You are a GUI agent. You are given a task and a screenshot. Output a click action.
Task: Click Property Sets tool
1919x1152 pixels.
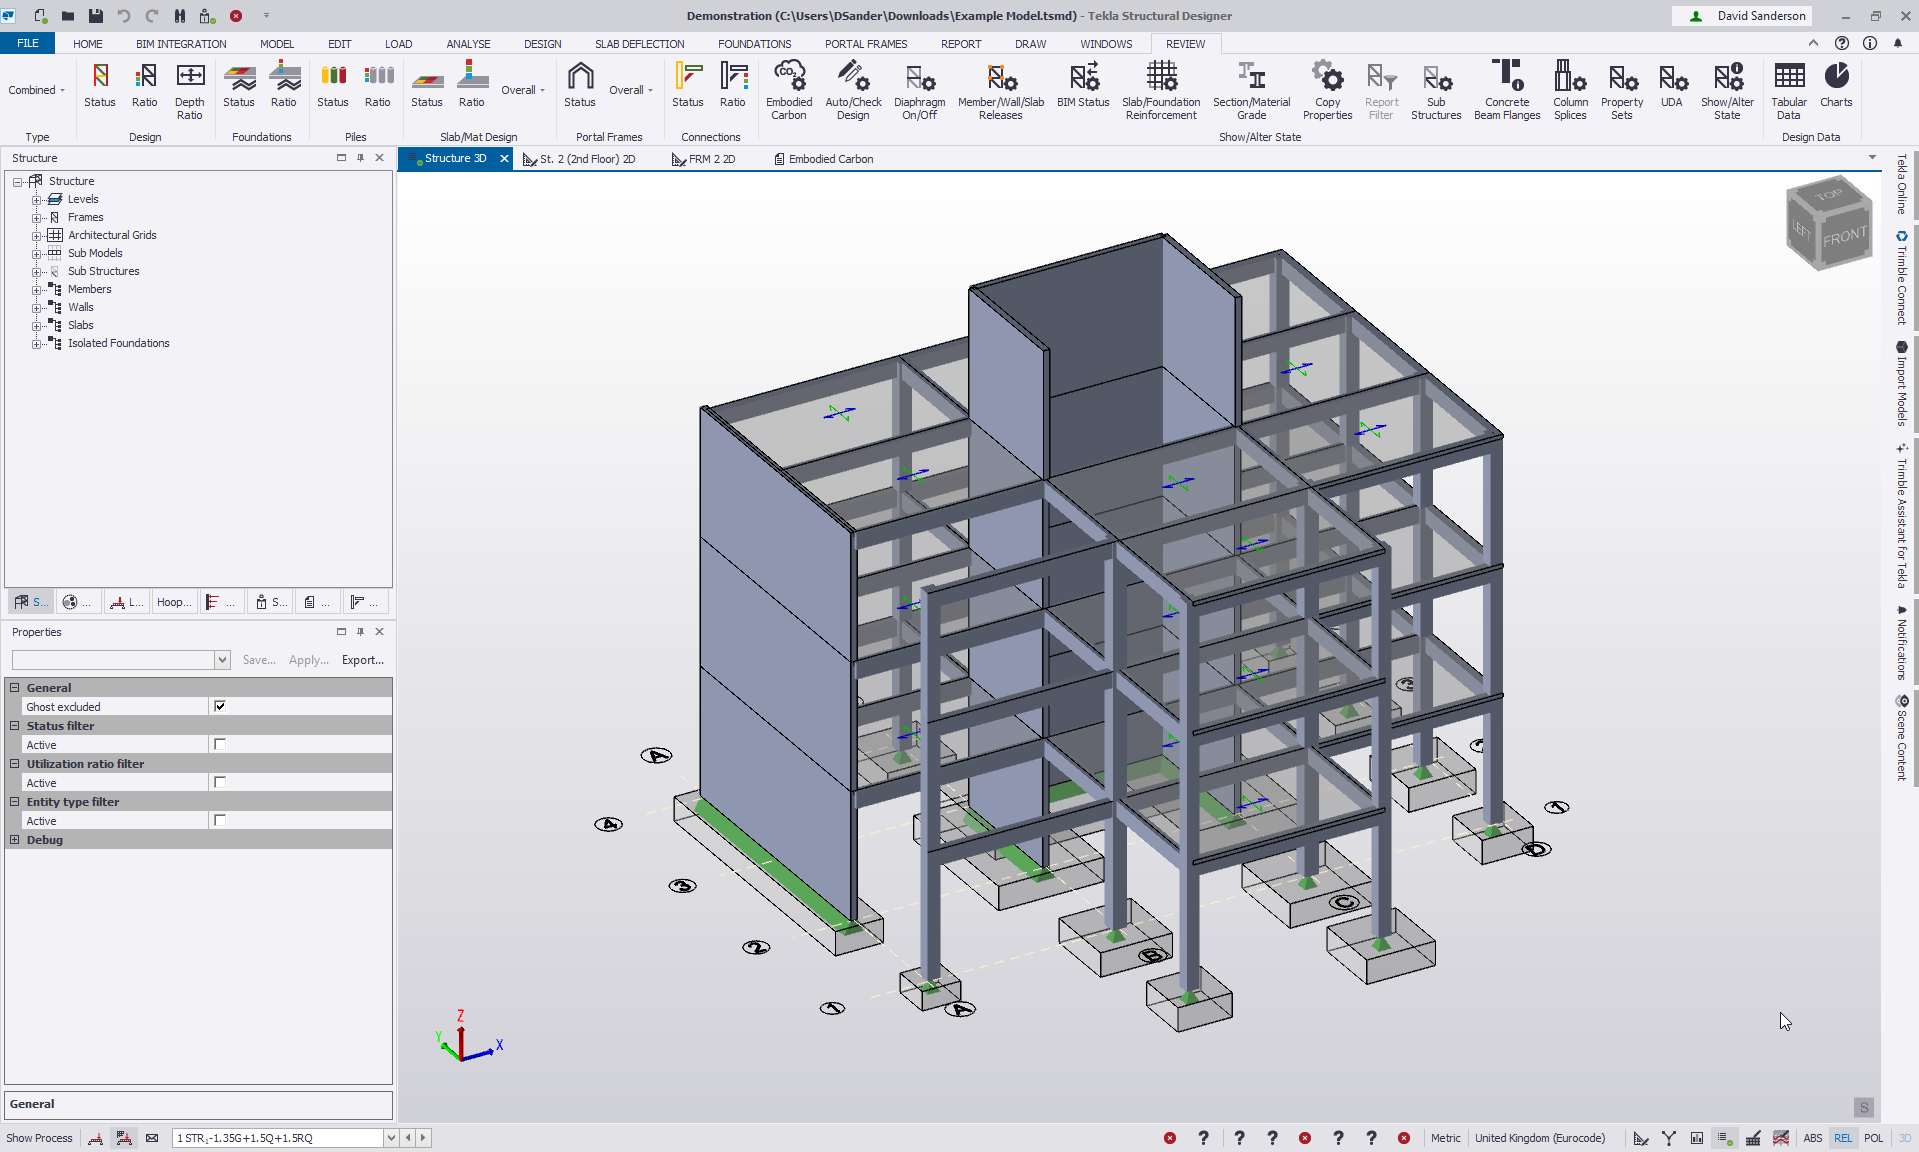click(x=1621, y=90)
